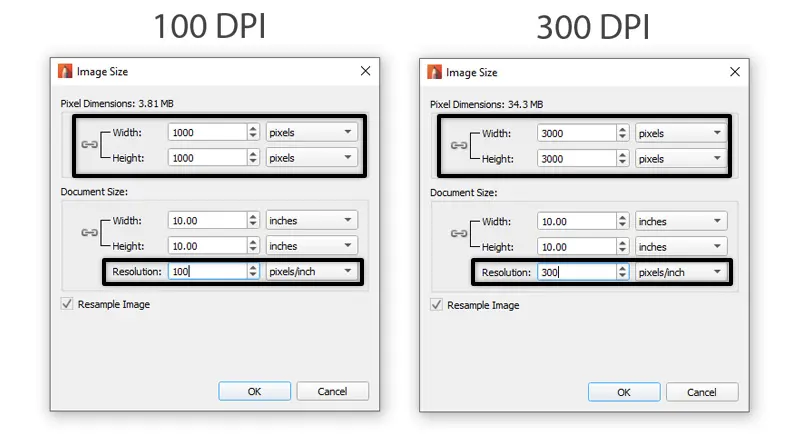Click the Resolution field showing 100
Screen dimensions: 800x436
(208, 271)
